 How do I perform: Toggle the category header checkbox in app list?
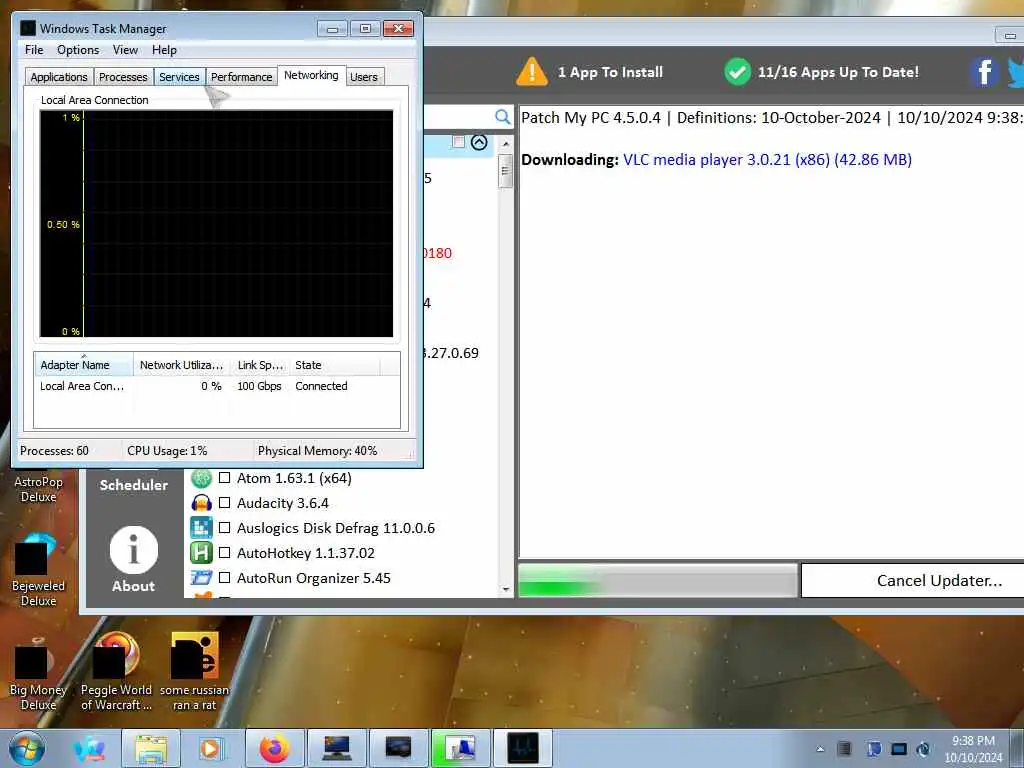(x=458, y=142)
